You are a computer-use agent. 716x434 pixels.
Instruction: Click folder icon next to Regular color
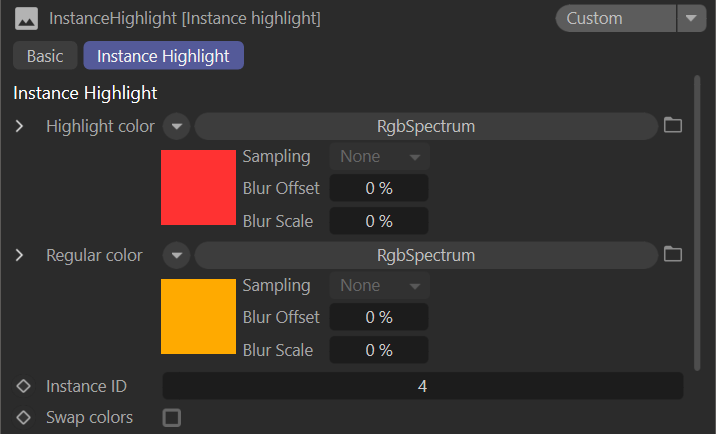pyautogui.click(x=673, y=255)
